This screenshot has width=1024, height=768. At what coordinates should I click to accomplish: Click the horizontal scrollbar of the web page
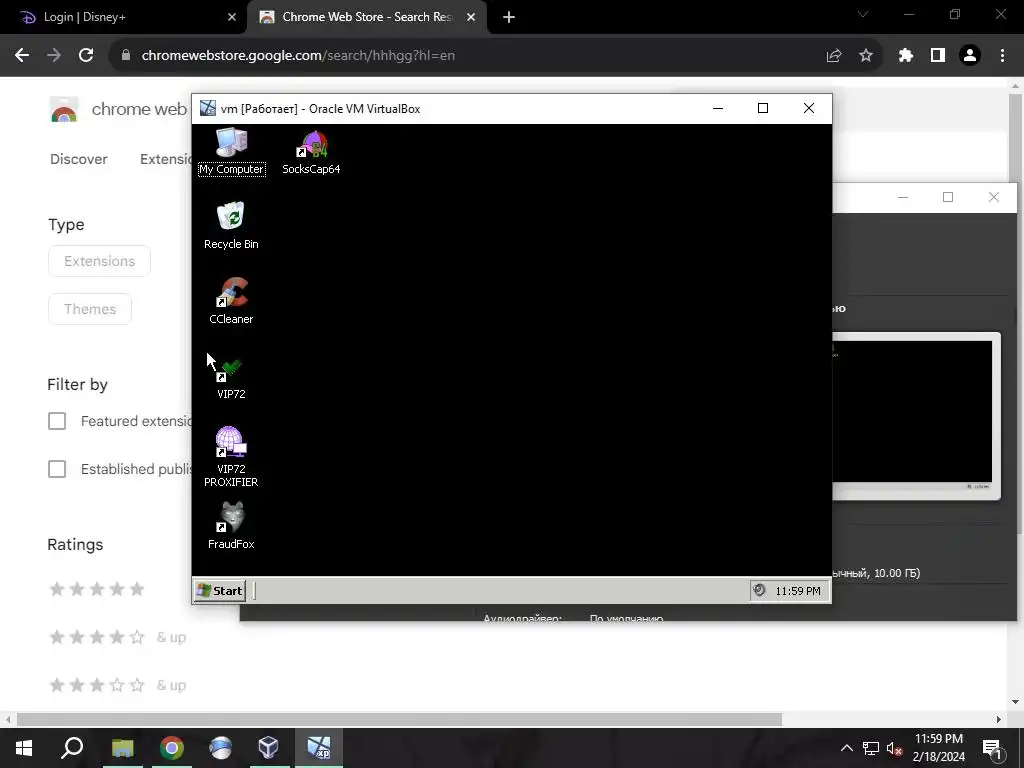(x=399, y=720)
